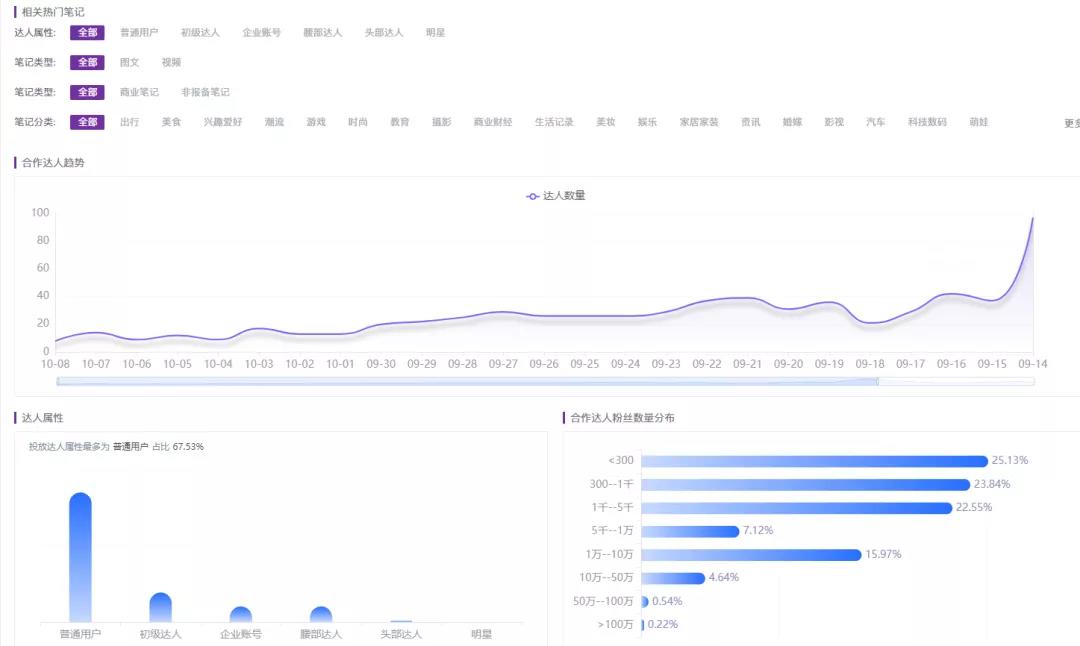Choose 美食 note category
This screenshot has height=646, width=1080.
tap(172, 122)
